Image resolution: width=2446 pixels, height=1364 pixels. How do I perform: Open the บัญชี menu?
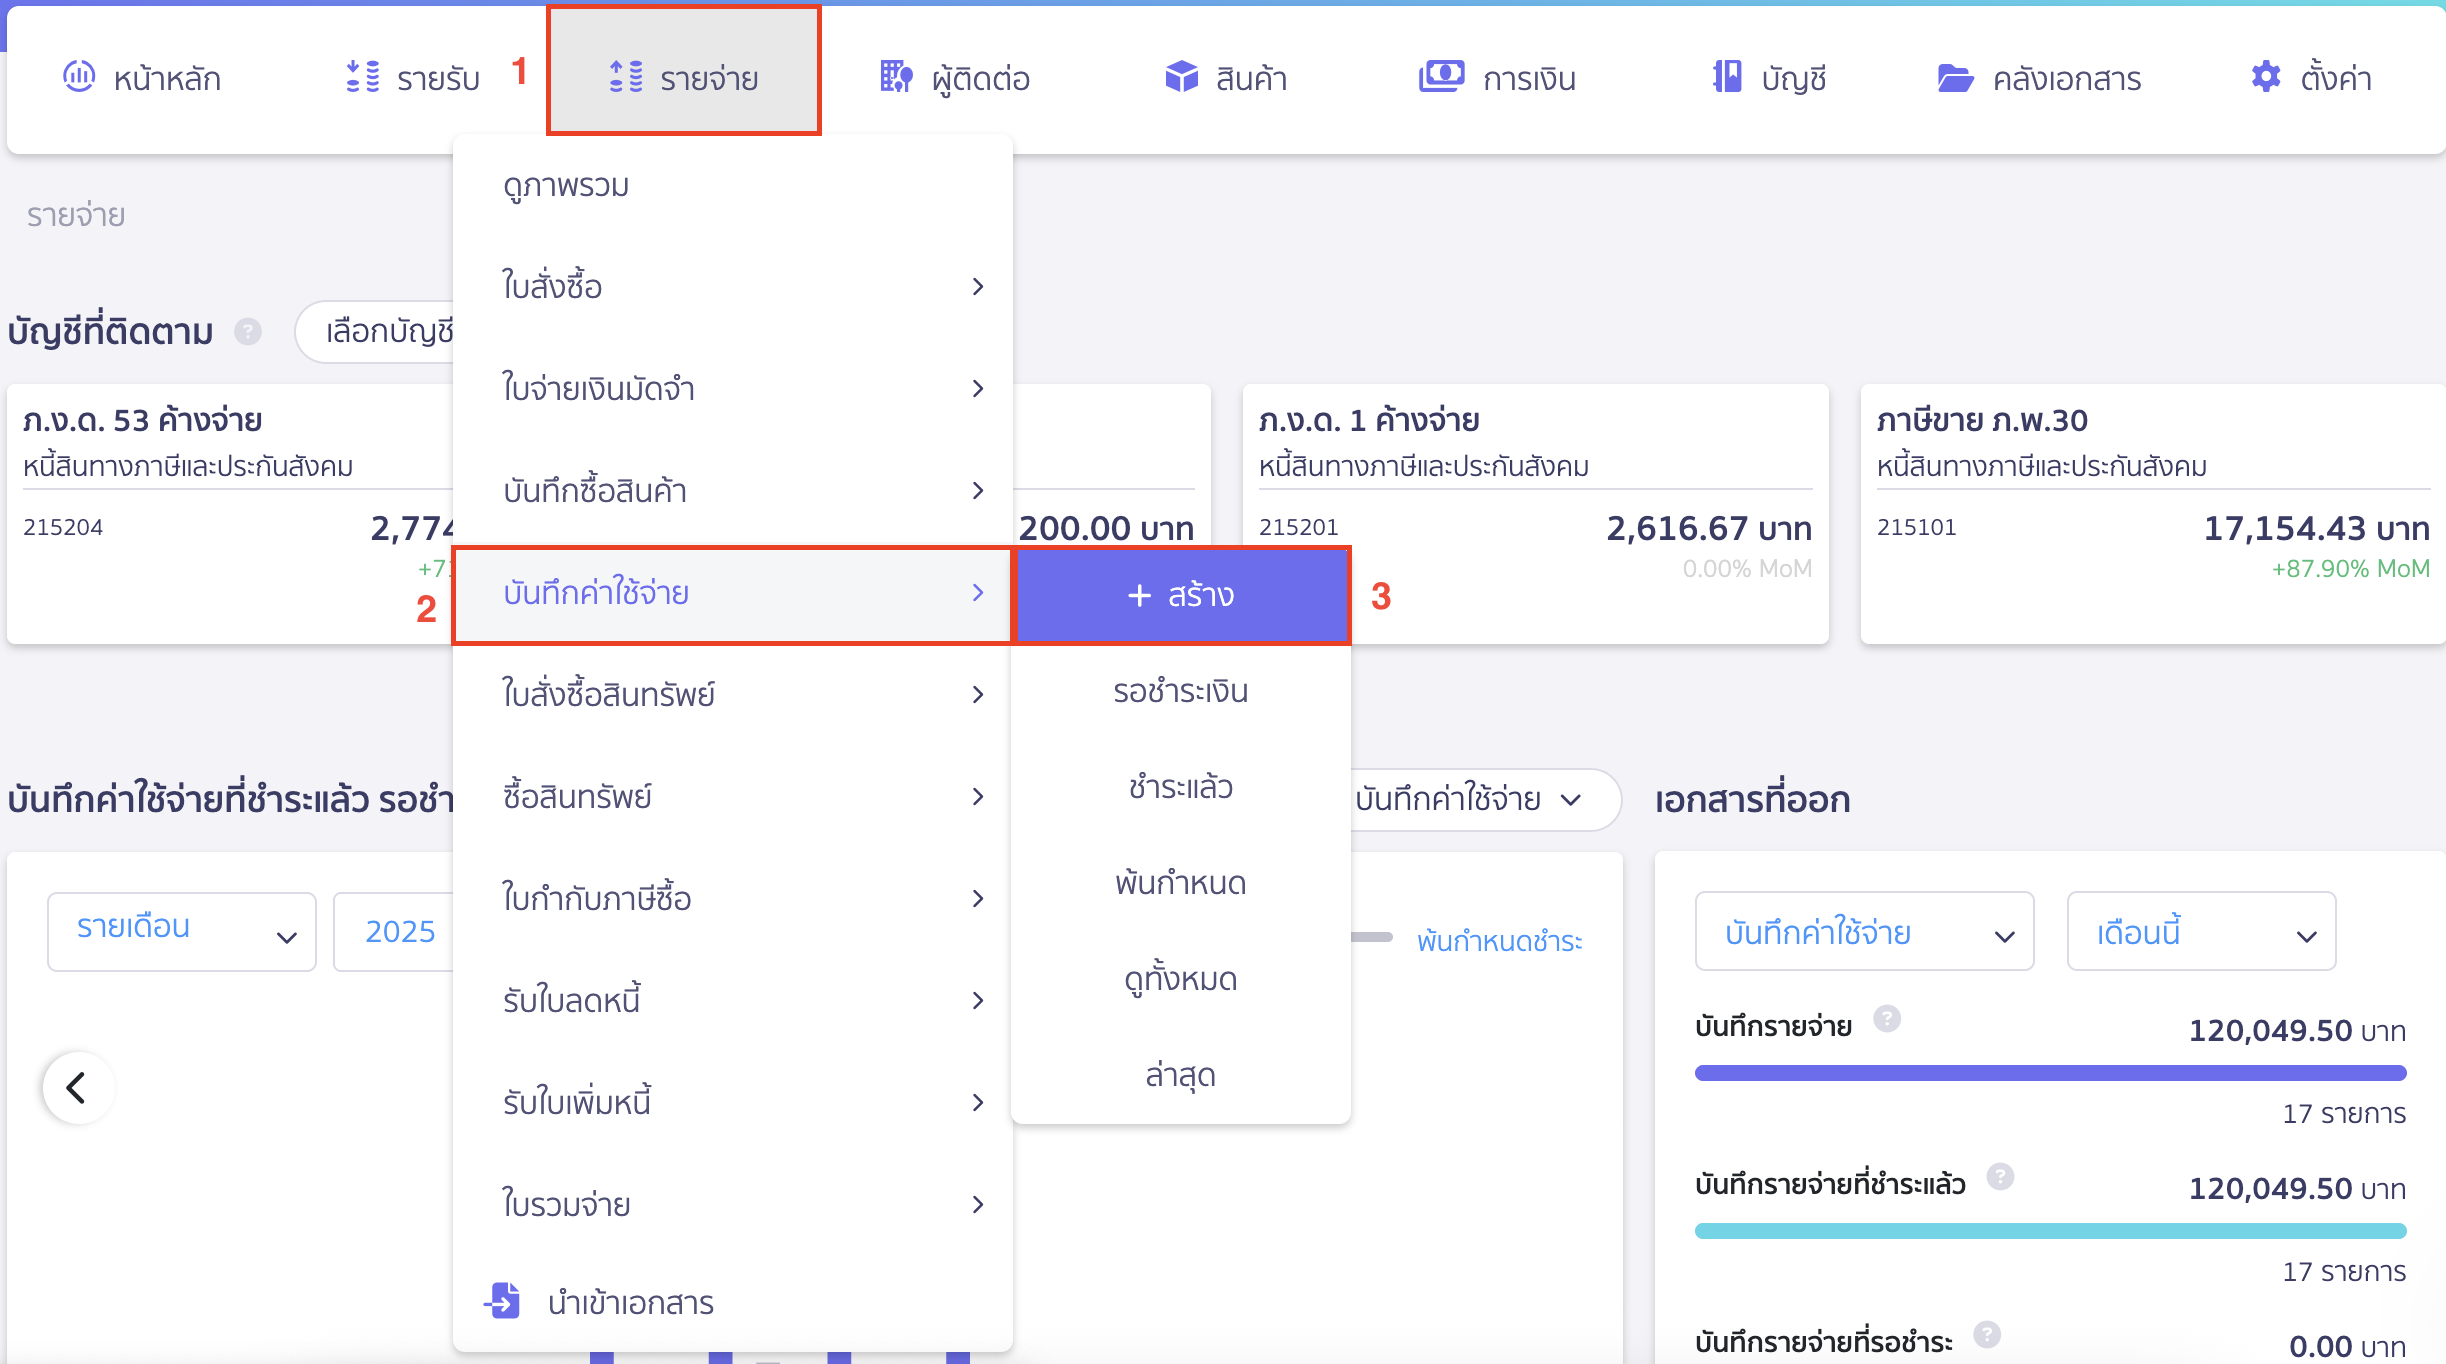pos(1769,77)
